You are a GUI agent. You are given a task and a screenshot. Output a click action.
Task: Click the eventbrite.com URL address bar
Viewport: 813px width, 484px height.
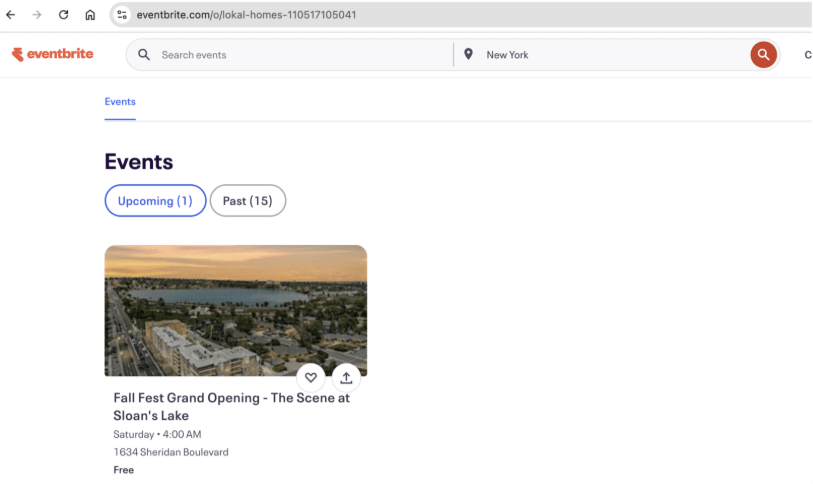pyautogui.click(x=400, y=15)
